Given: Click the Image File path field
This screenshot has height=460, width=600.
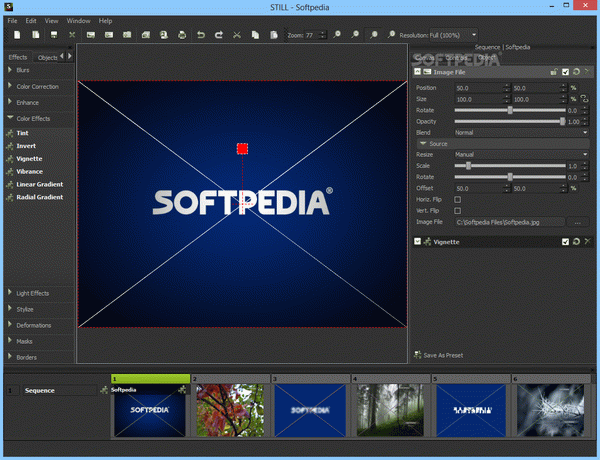Looking at the screenshot, I should [510, 222].
